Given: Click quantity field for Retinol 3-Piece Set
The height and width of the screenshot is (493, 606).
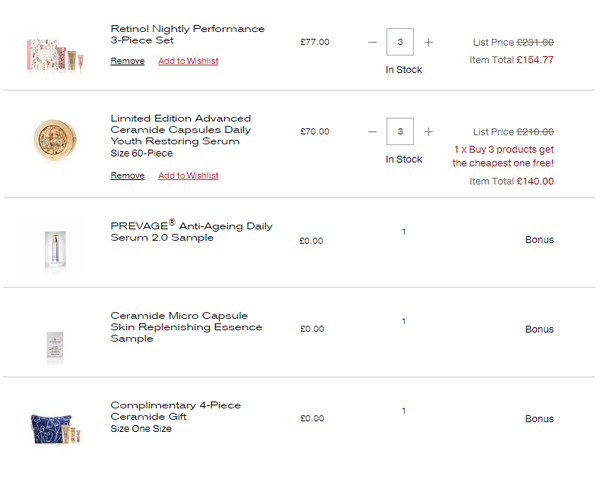Looking at the screenshot, I should (400, 42).
